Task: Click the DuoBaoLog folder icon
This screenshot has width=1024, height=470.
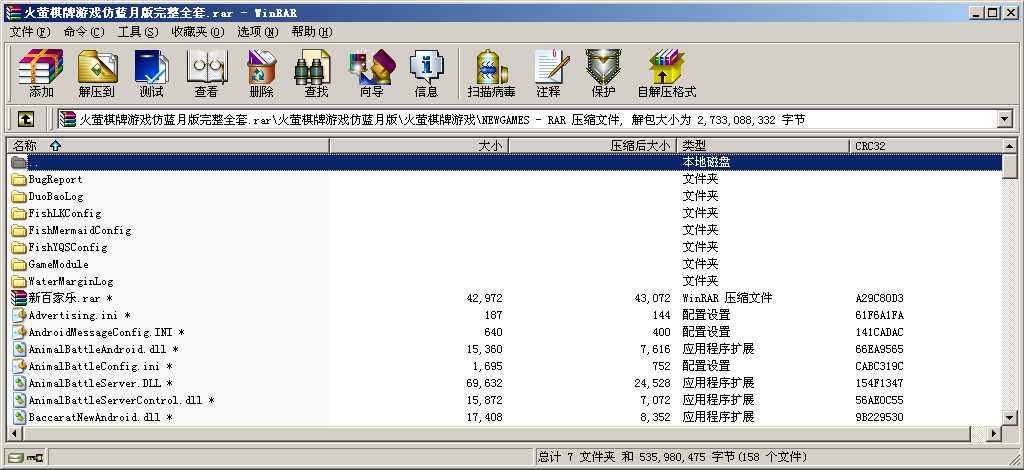Action: tap(18, 196)
